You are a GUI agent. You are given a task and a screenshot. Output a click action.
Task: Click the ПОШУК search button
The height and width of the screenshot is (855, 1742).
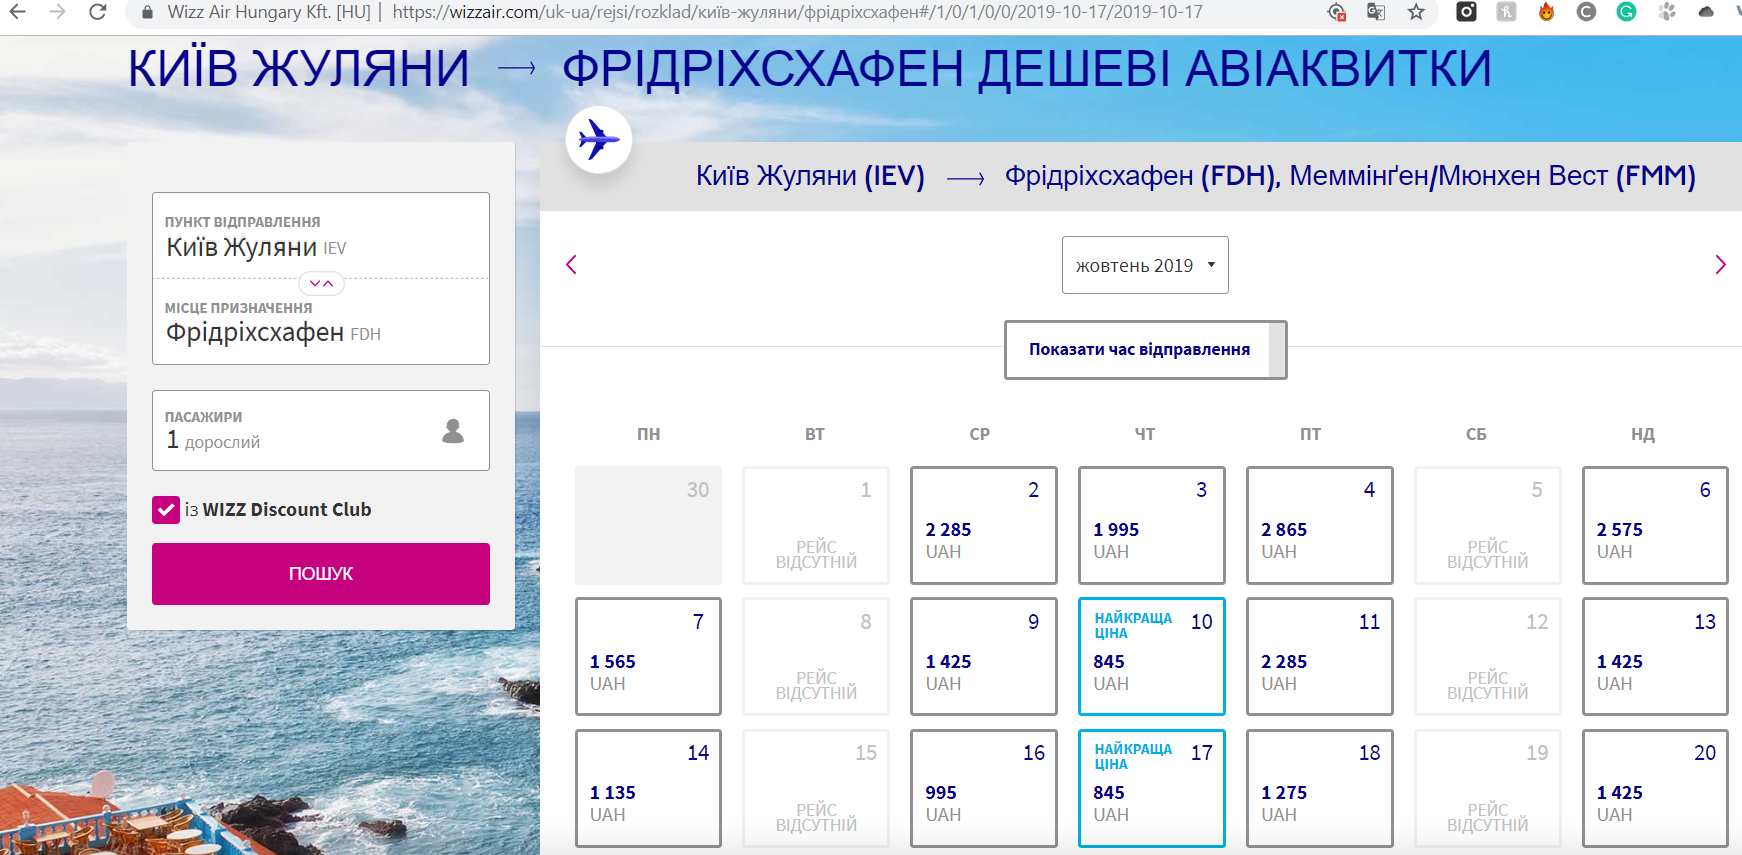[x=320, y=574]
